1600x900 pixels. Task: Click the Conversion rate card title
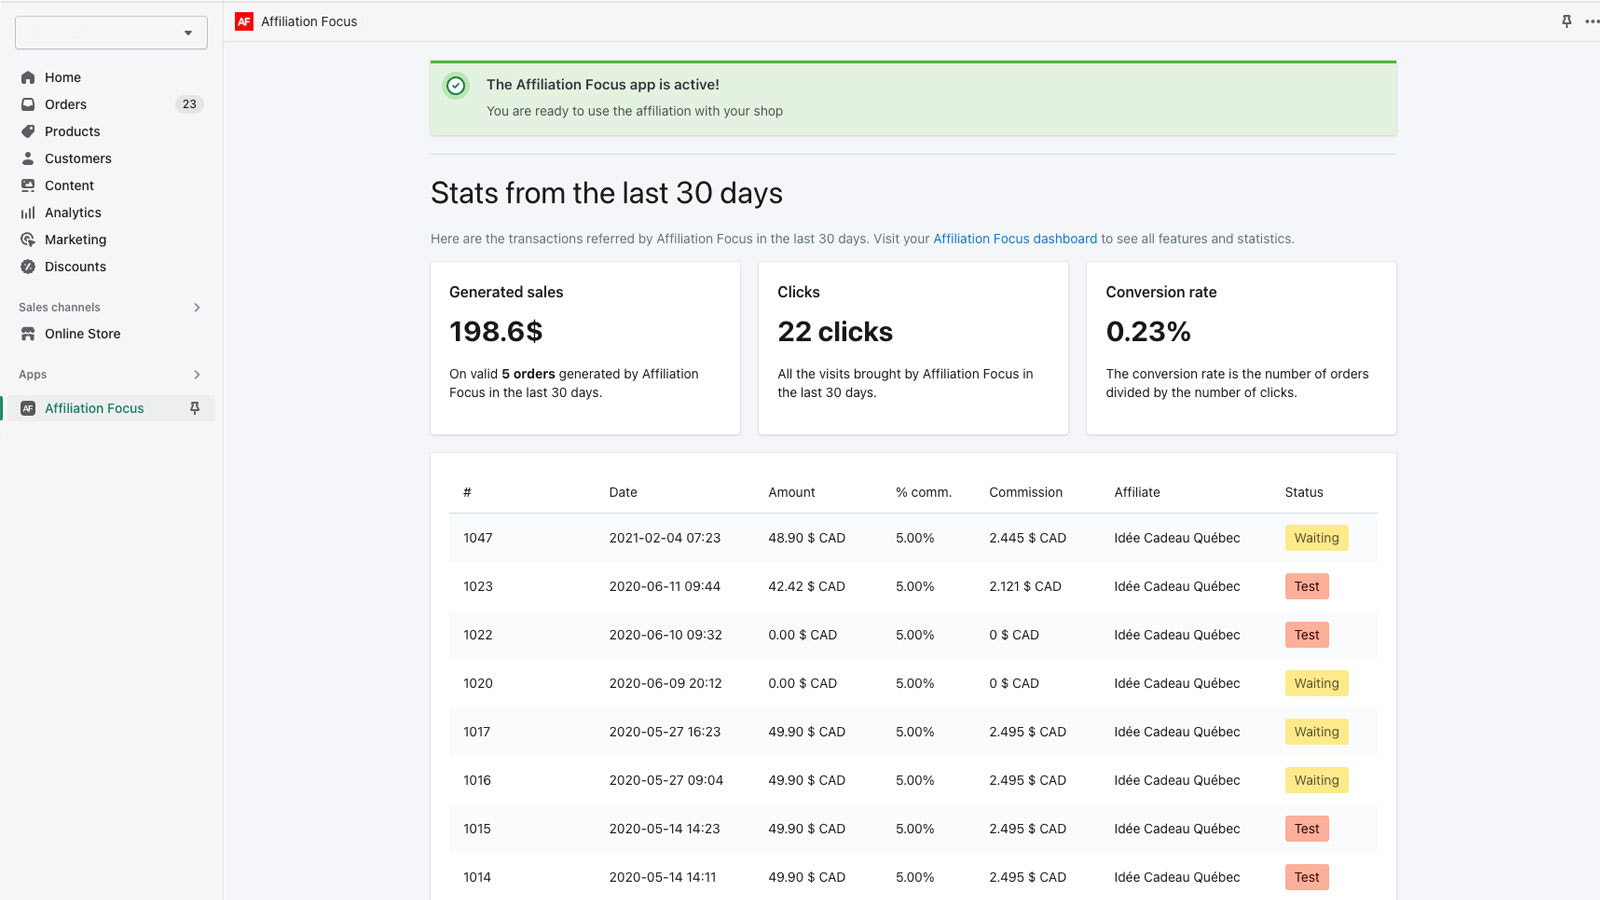click(1161, 292)
